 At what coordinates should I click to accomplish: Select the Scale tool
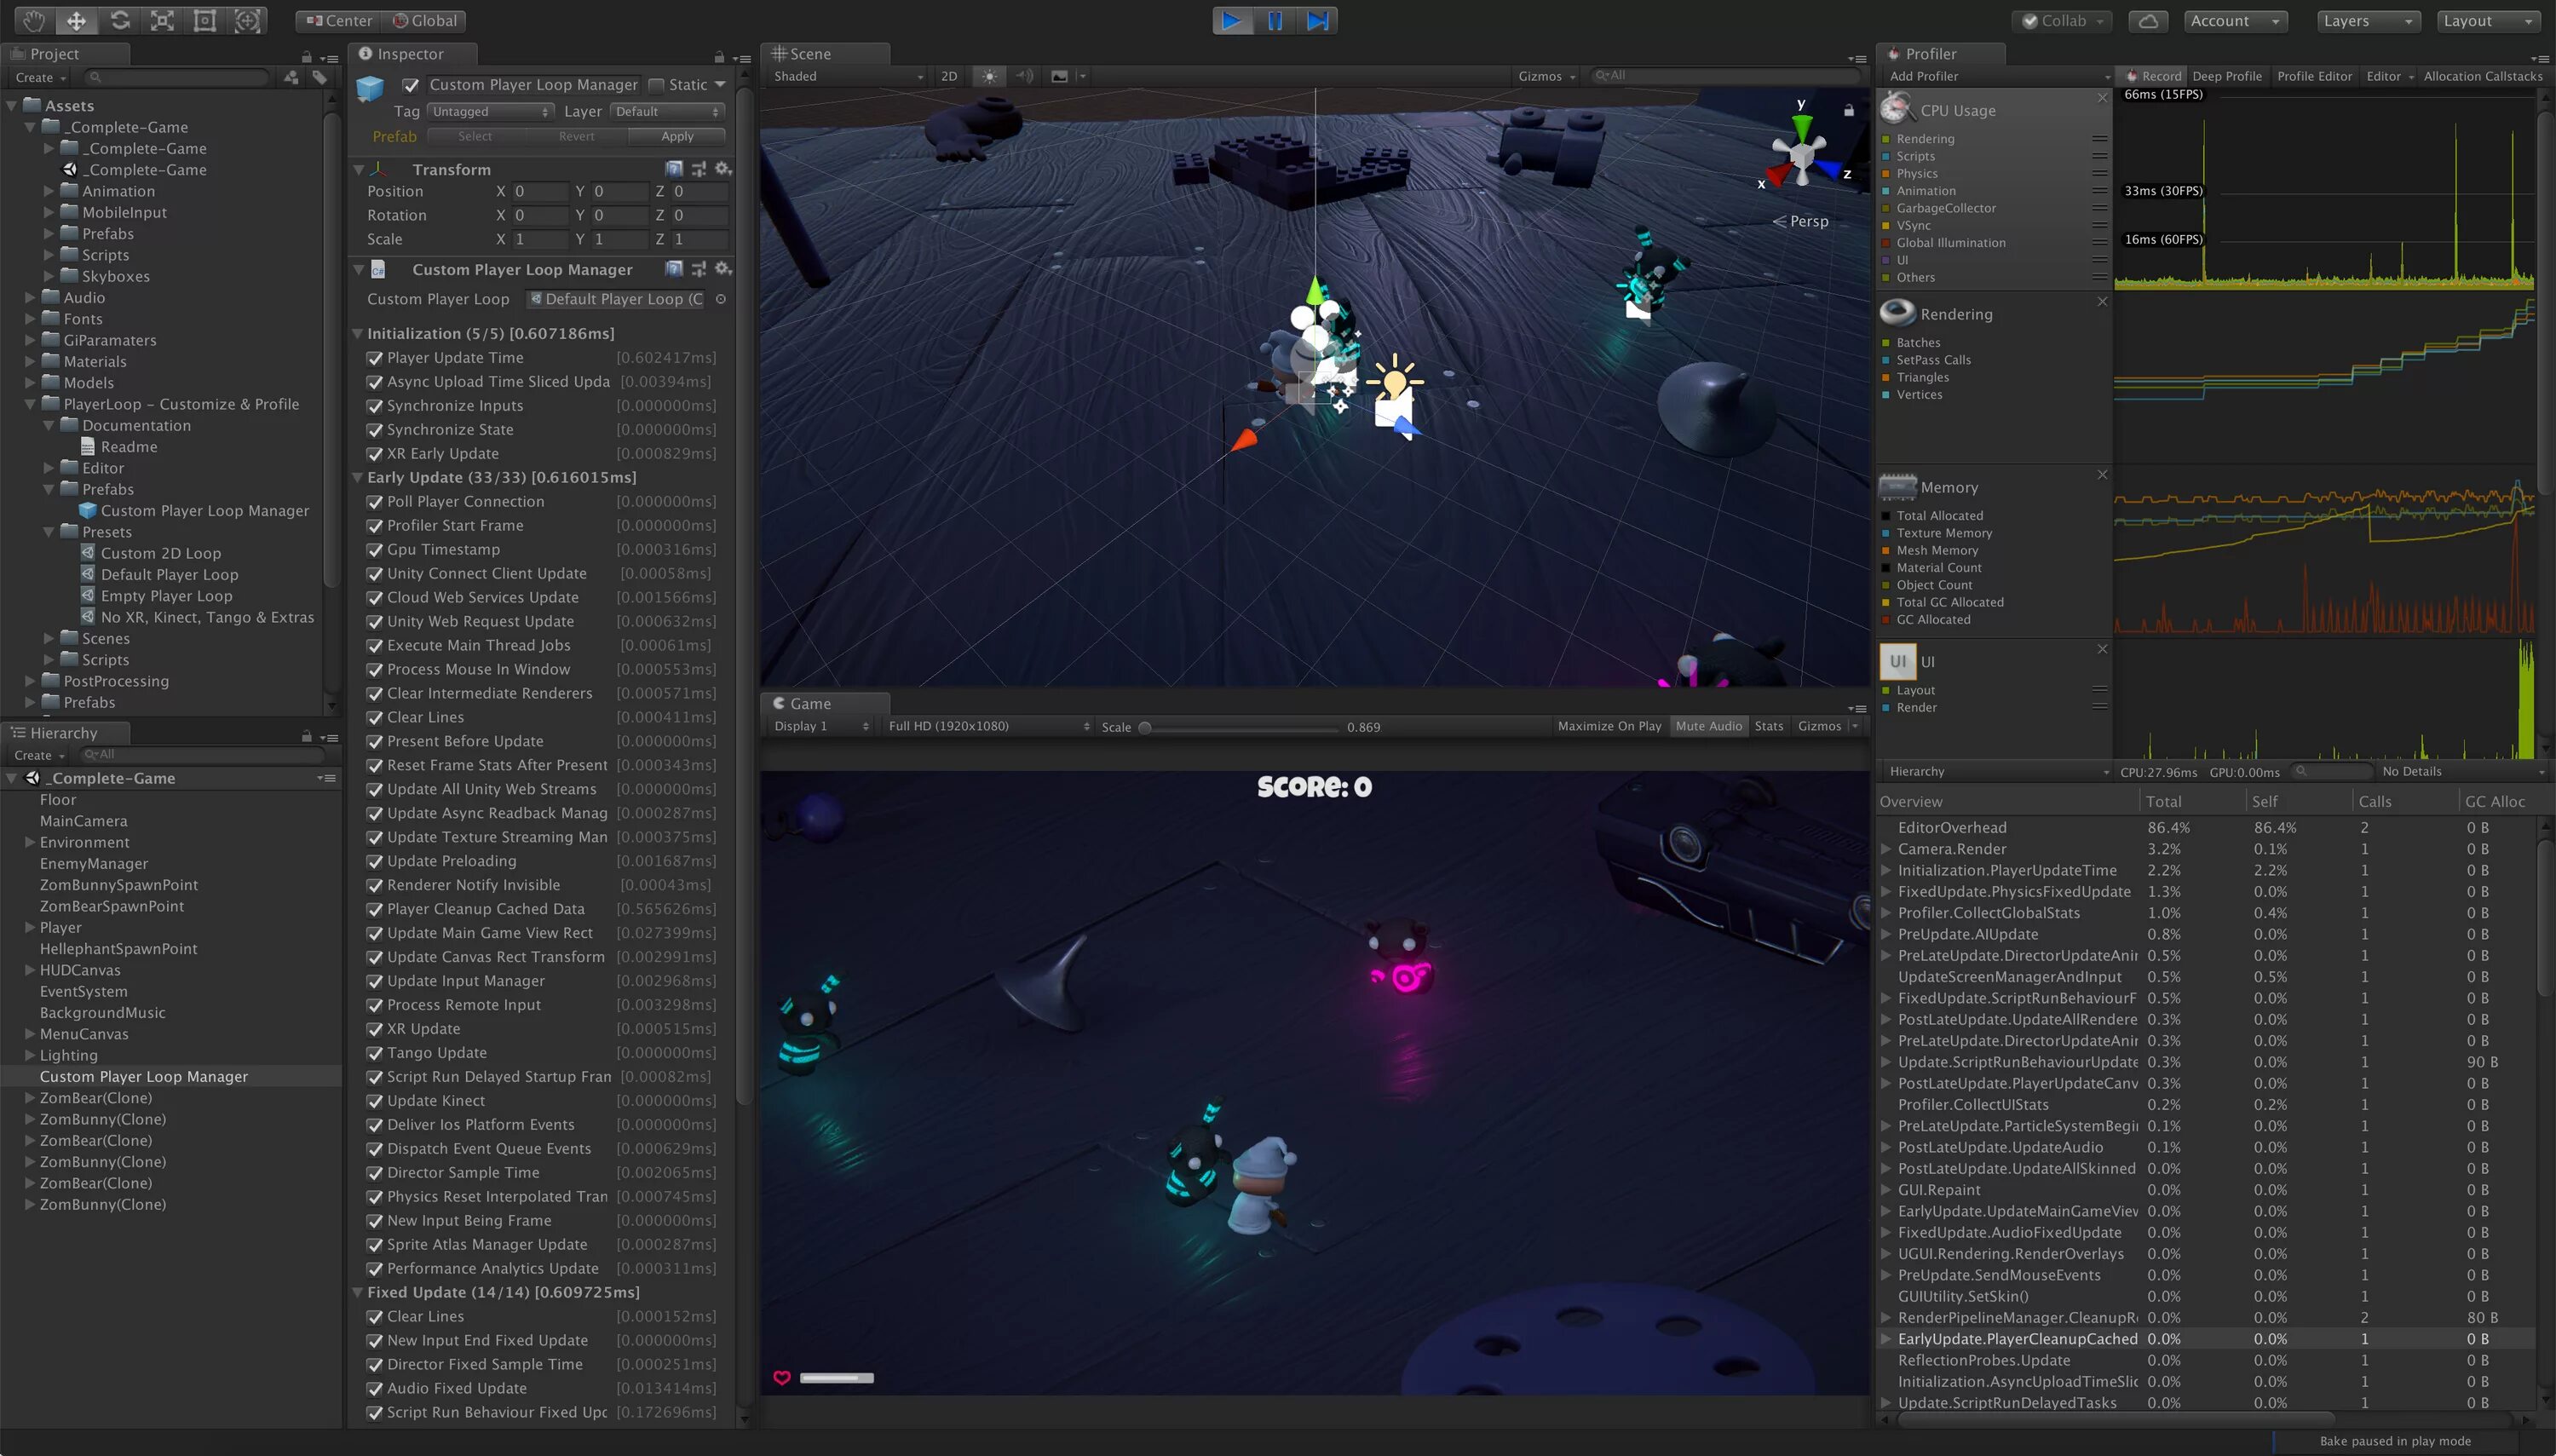(162, 20)
